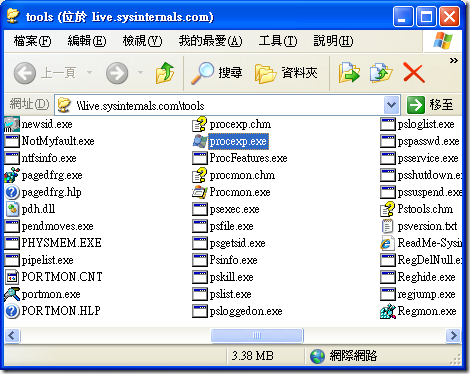Viewport: 470px width, 374px height.
Task: Select the pagedfrg.exe icon
Action: [12, 175]
